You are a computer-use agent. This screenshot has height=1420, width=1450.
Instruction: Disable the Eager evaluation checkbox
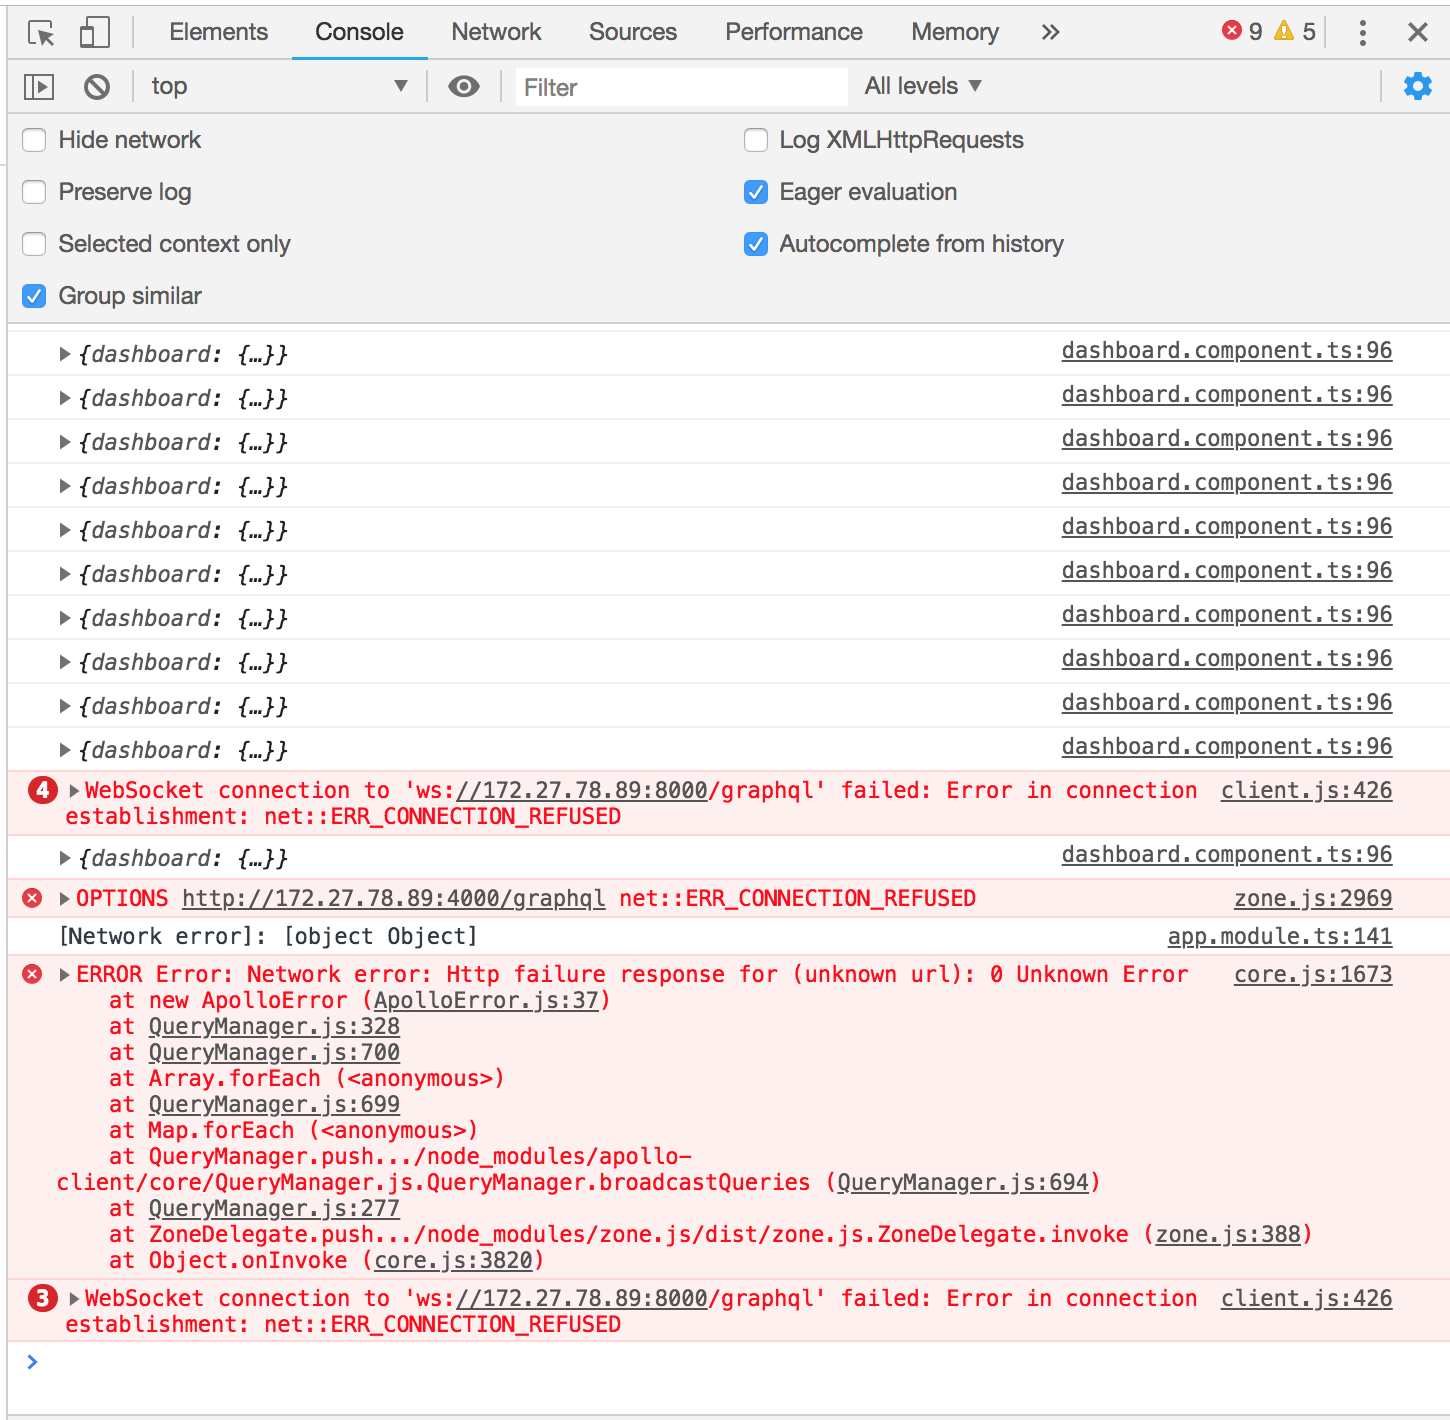(x=756, y=192)
